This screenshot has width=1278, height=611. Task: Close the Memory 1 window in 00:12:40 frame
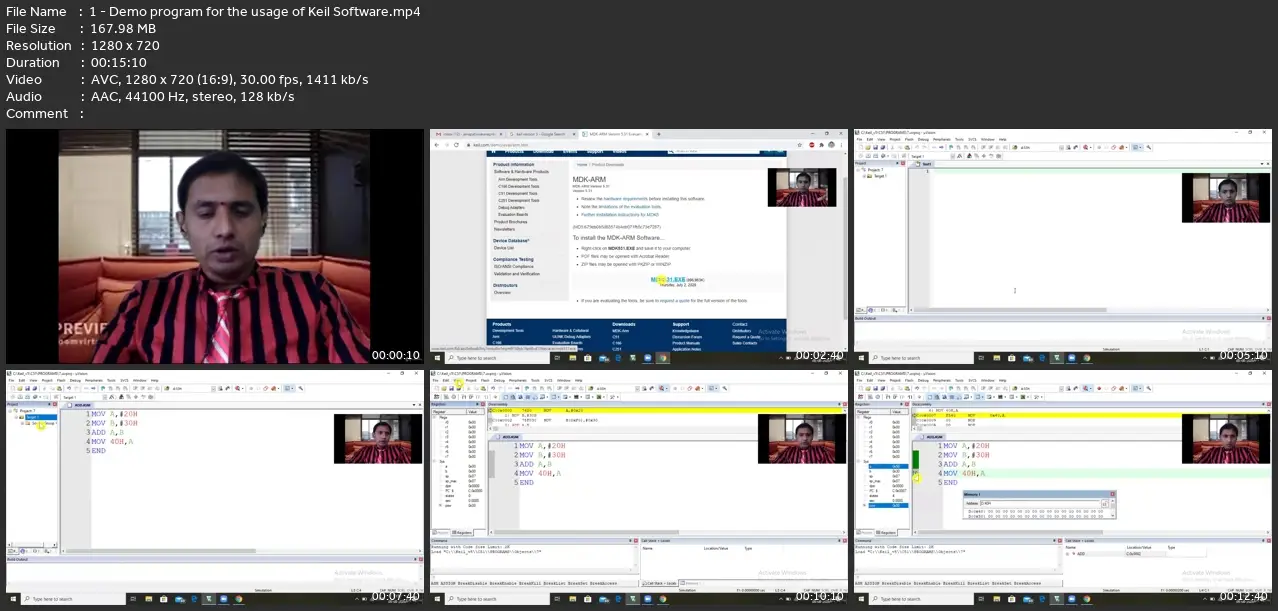point(1112,494)
